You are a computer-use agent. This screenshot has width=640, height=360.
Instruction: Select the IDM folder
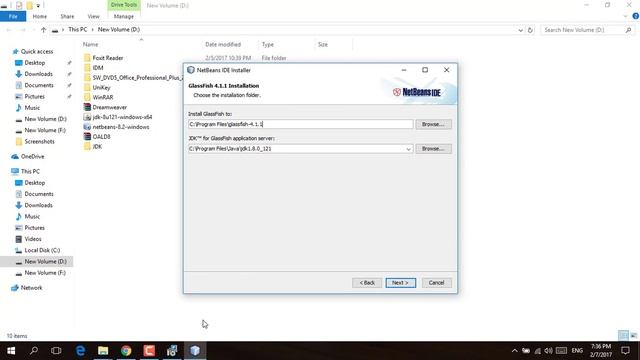point(98,68)
